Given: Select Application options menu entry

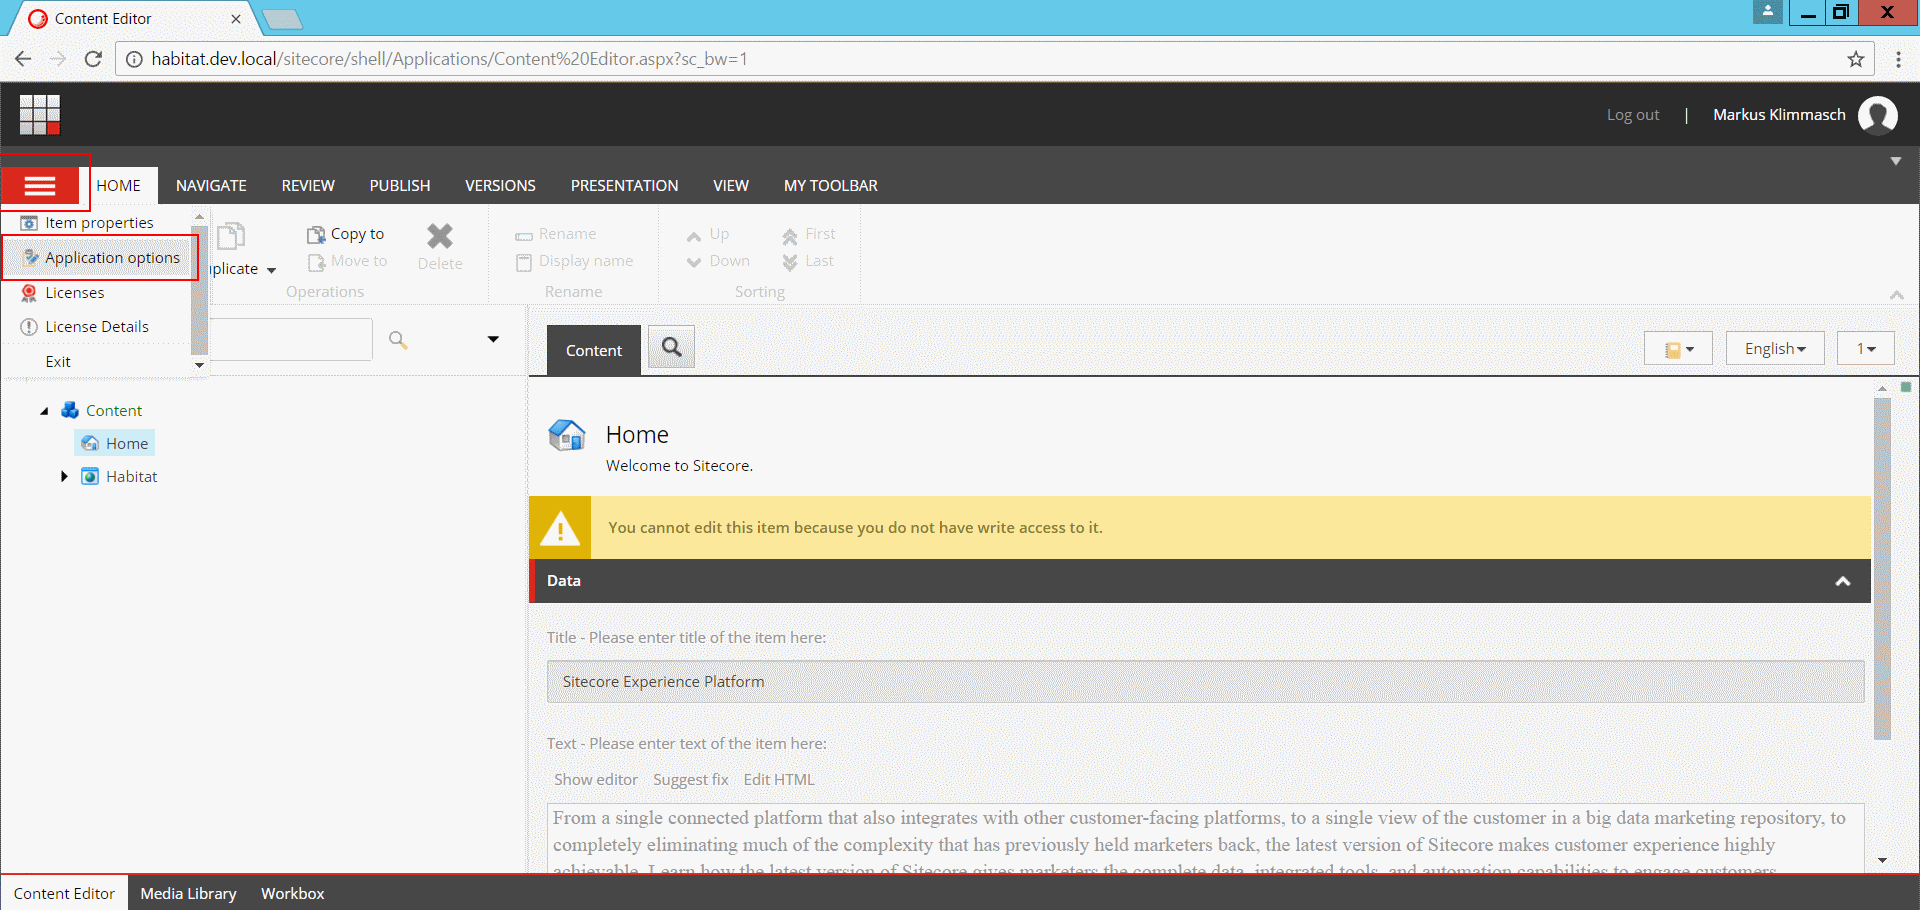Looking at the screenshot, I should pyautogui.click(x=101, y=258).
